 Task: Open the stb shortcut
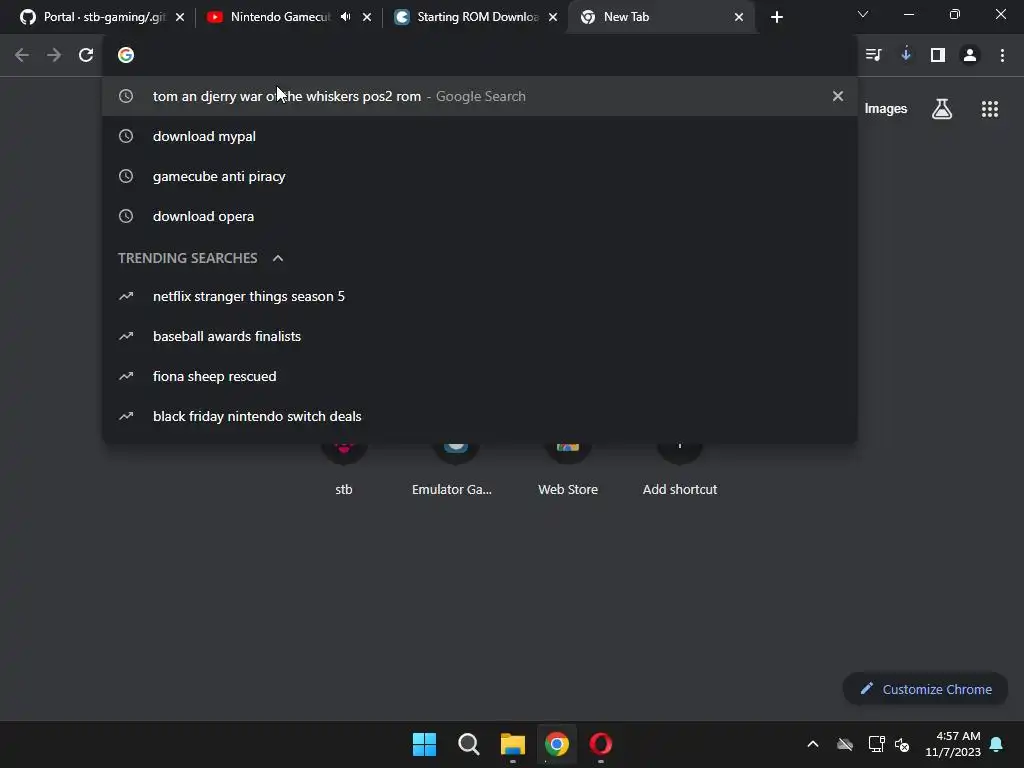(x=344, y=470)
